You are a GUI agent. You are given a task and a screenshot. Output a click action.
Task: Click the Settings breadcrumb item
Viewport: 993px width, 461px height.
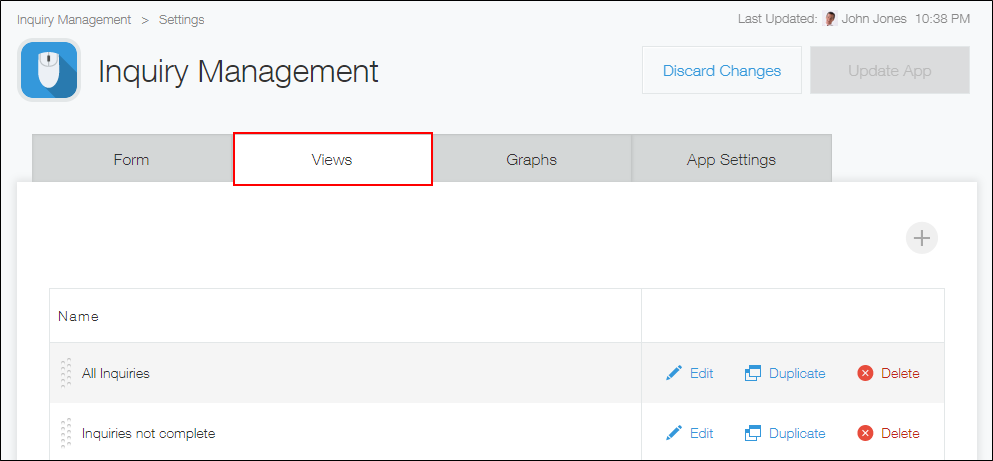point(181,20)
